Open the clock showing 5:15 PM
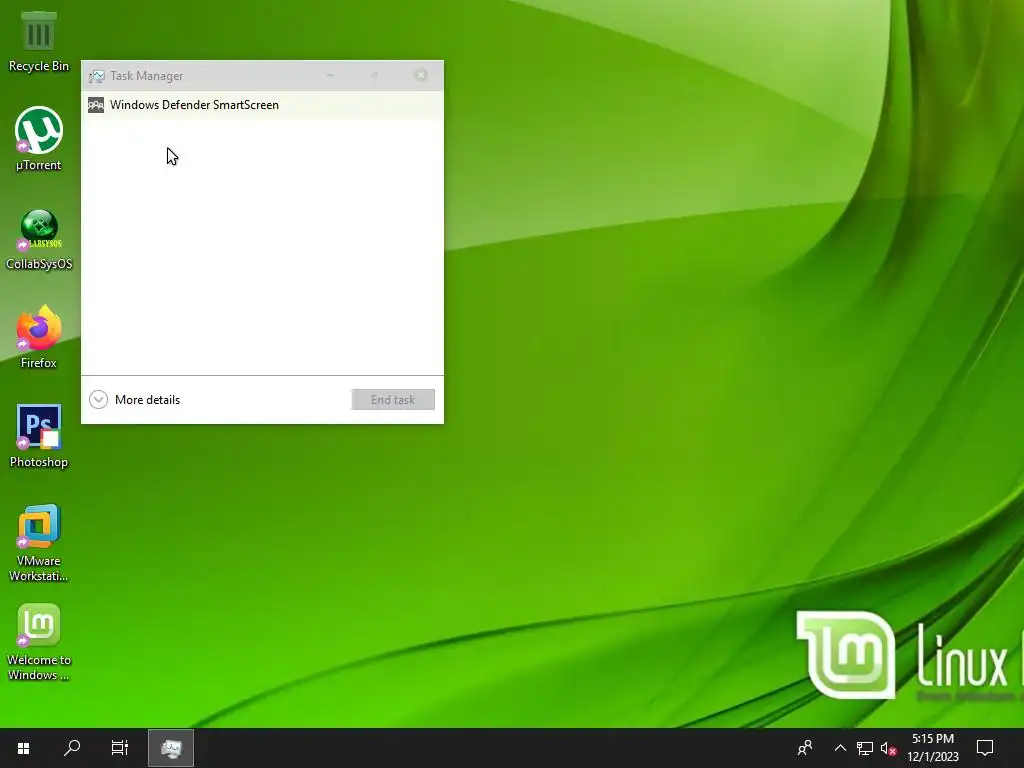1024x768 pixels. [x=933, y=748]
